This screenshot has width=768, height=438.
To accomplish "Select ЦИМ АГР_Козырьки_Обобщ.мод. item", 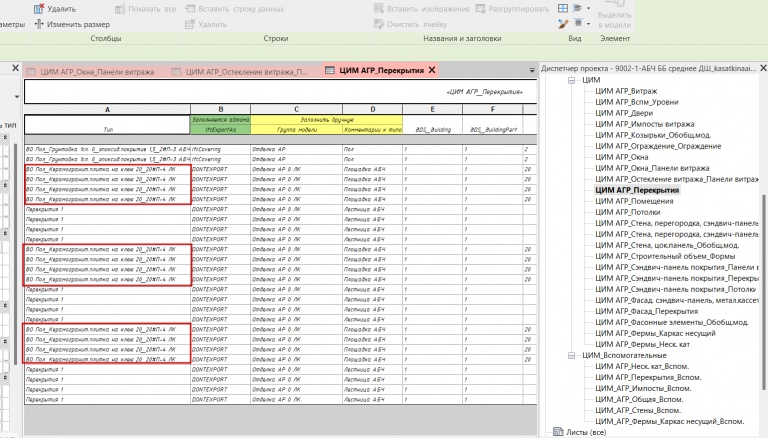I will [653, 135].
